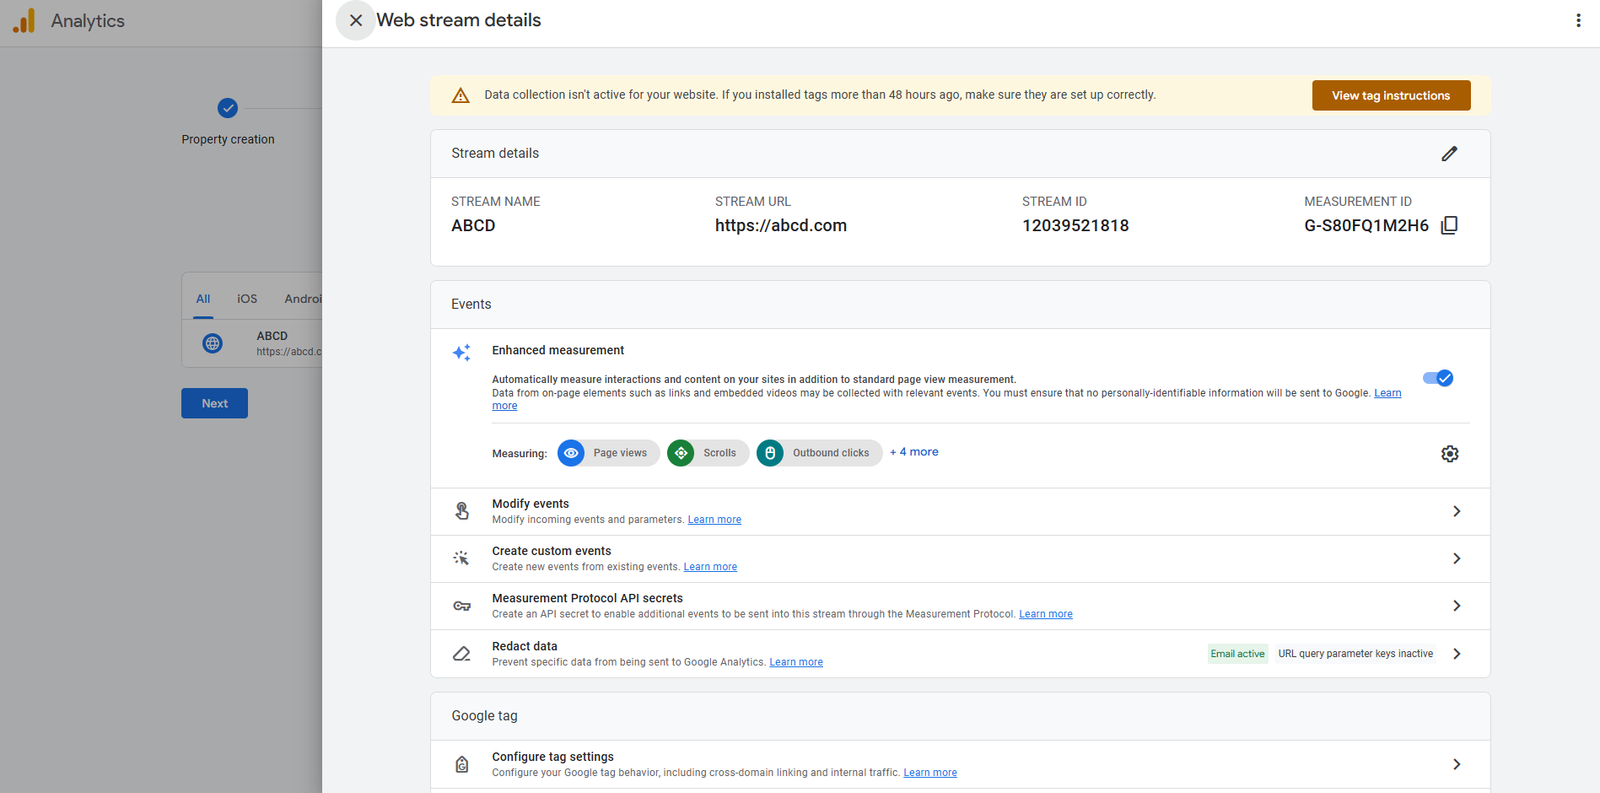Click the 'Email active' badge
The image size is (1600, 793).
coord(1237,654)
